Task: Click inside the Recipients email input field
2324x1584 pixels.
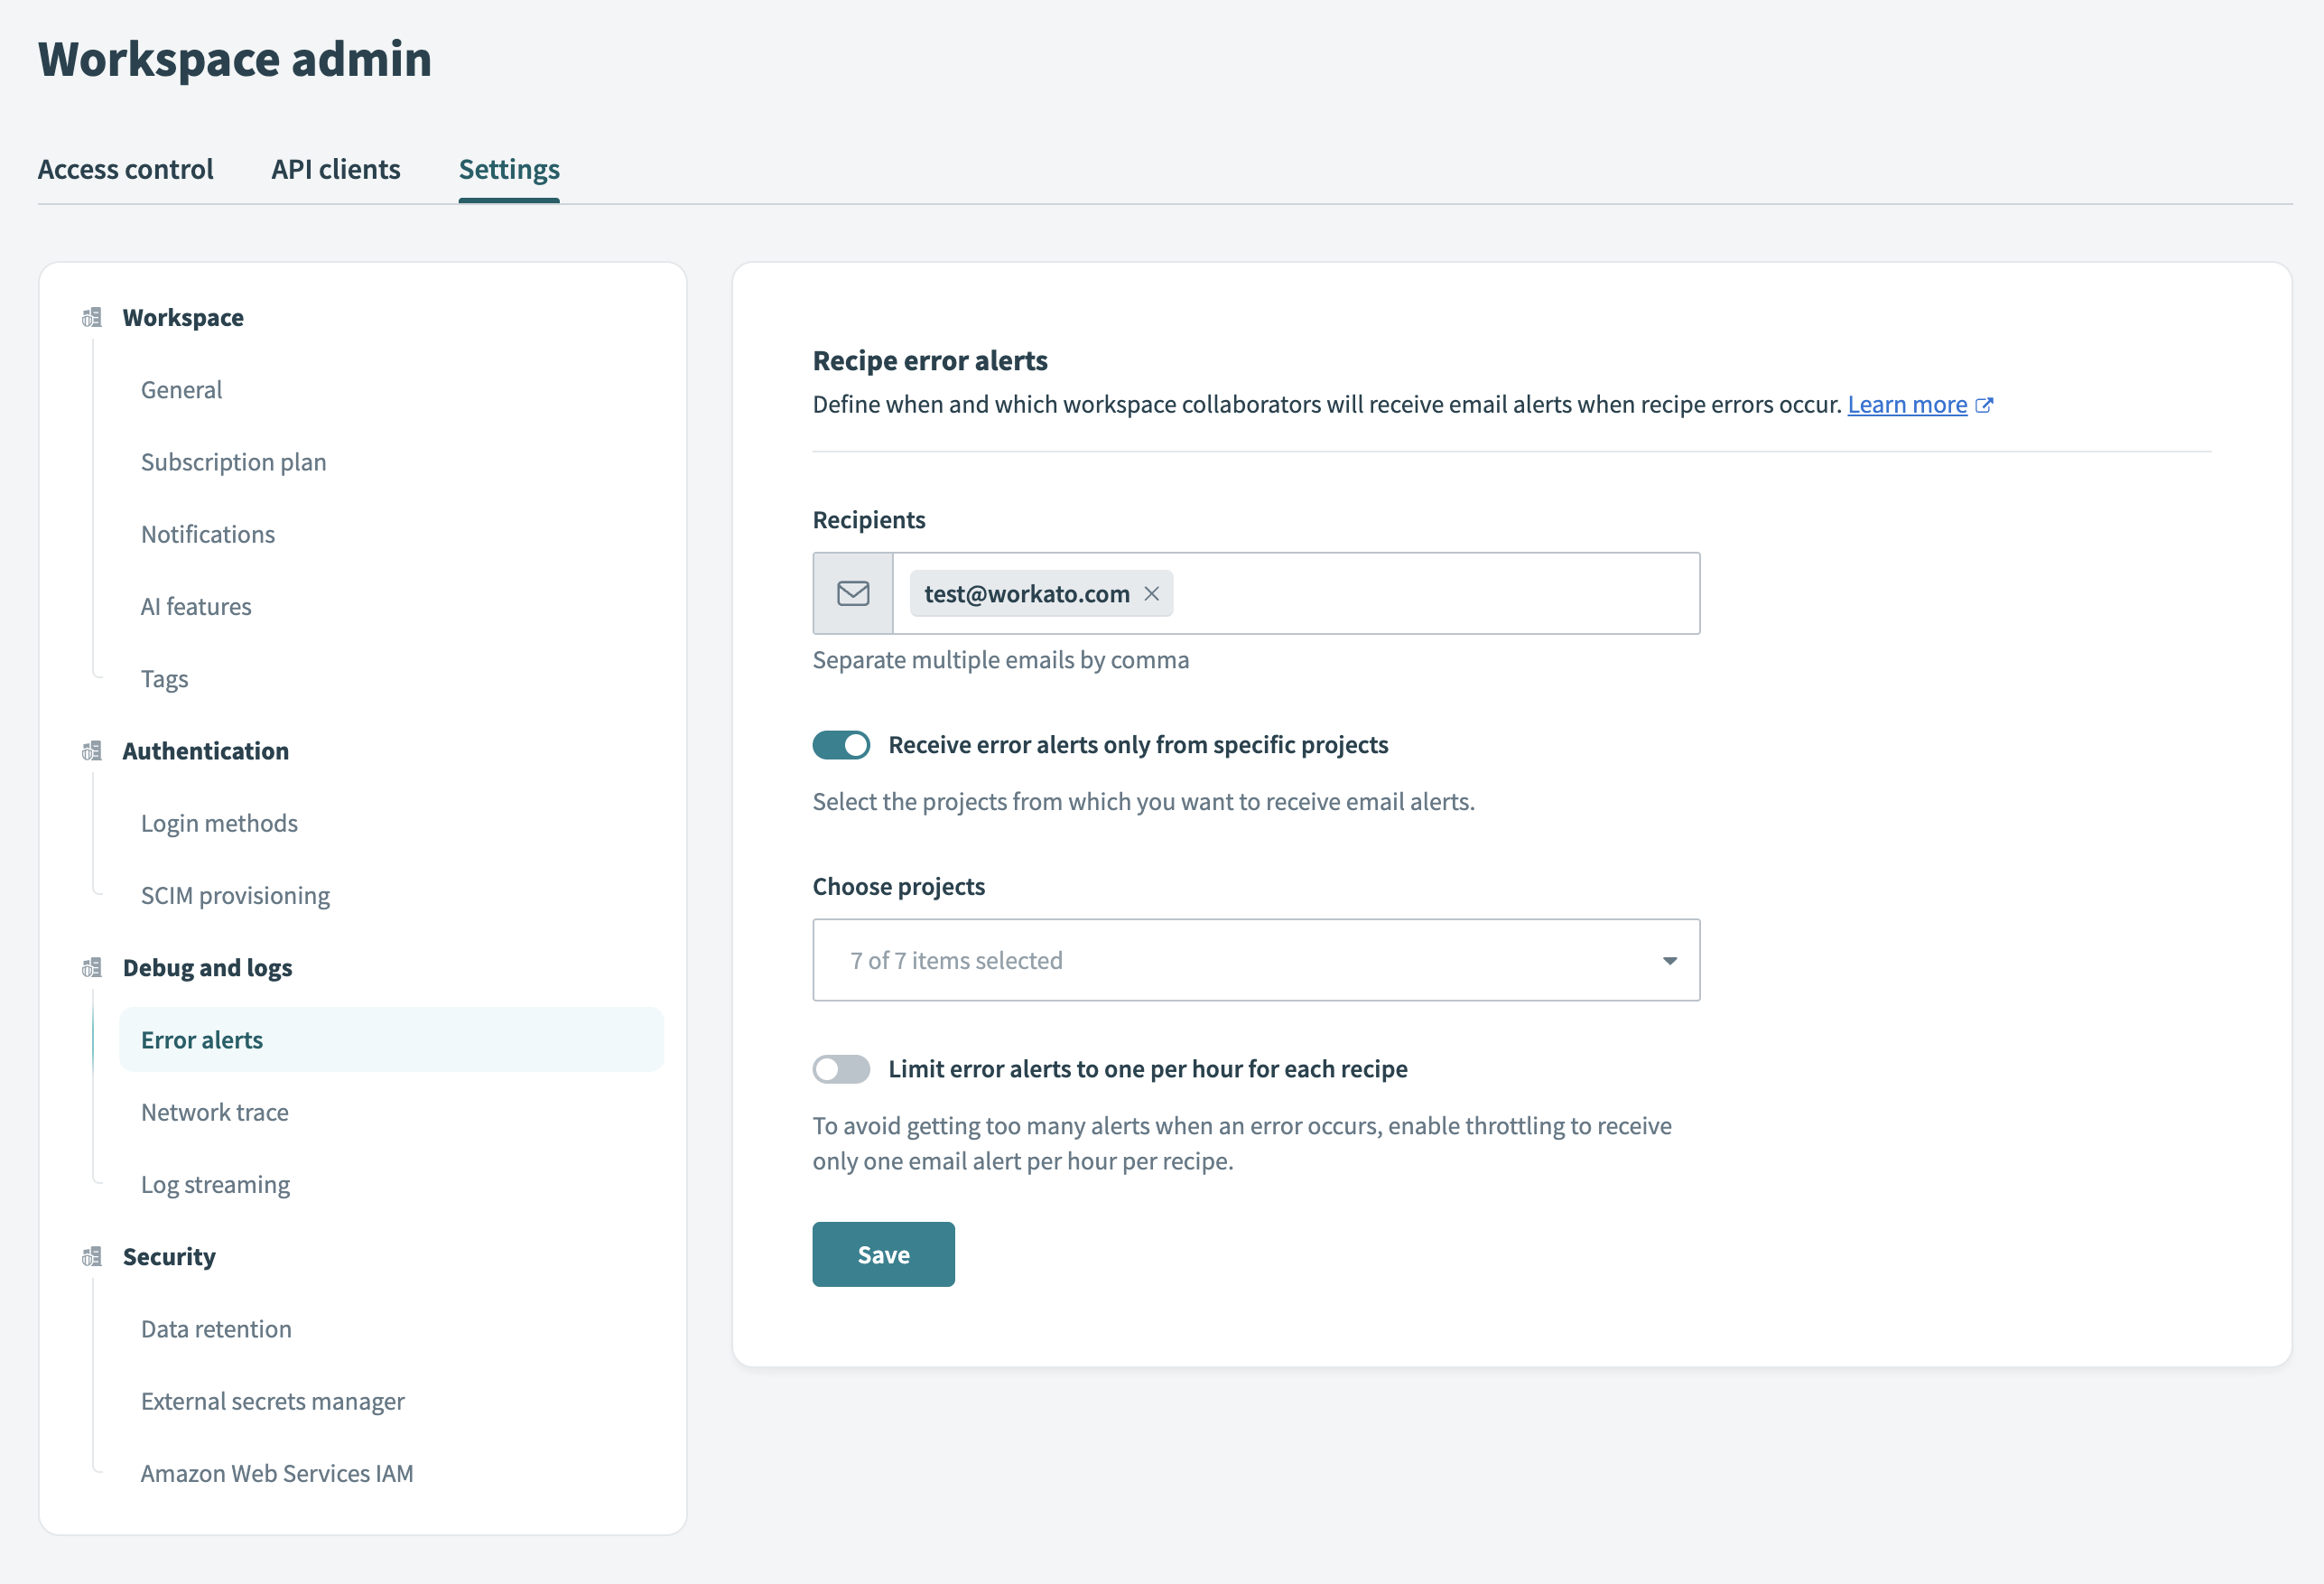Action: coord(1400,593)
